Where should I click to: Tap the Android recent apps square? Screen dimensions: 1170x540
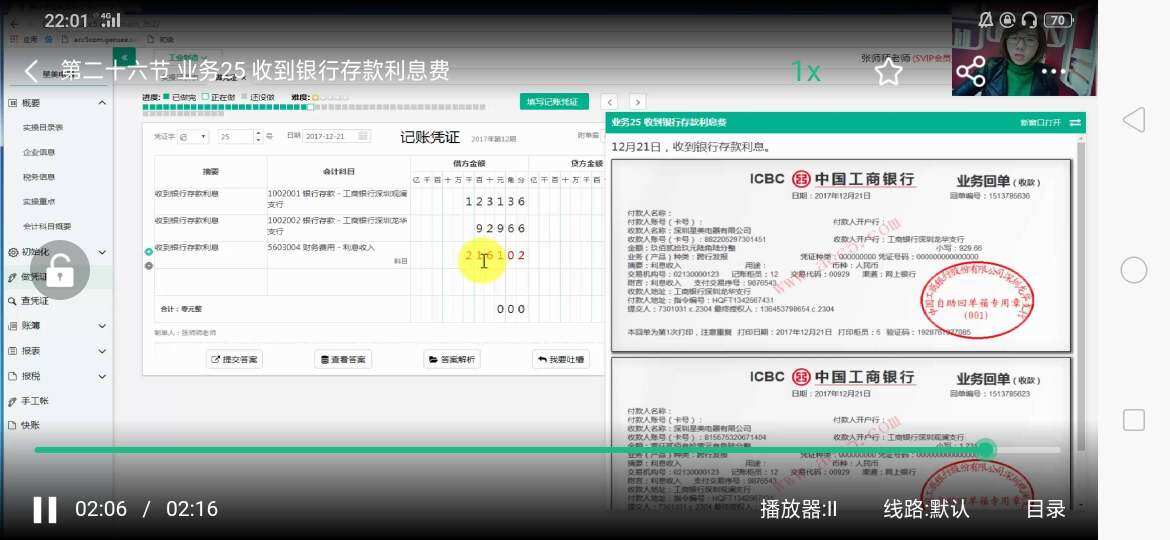[x=1133, y=420]
